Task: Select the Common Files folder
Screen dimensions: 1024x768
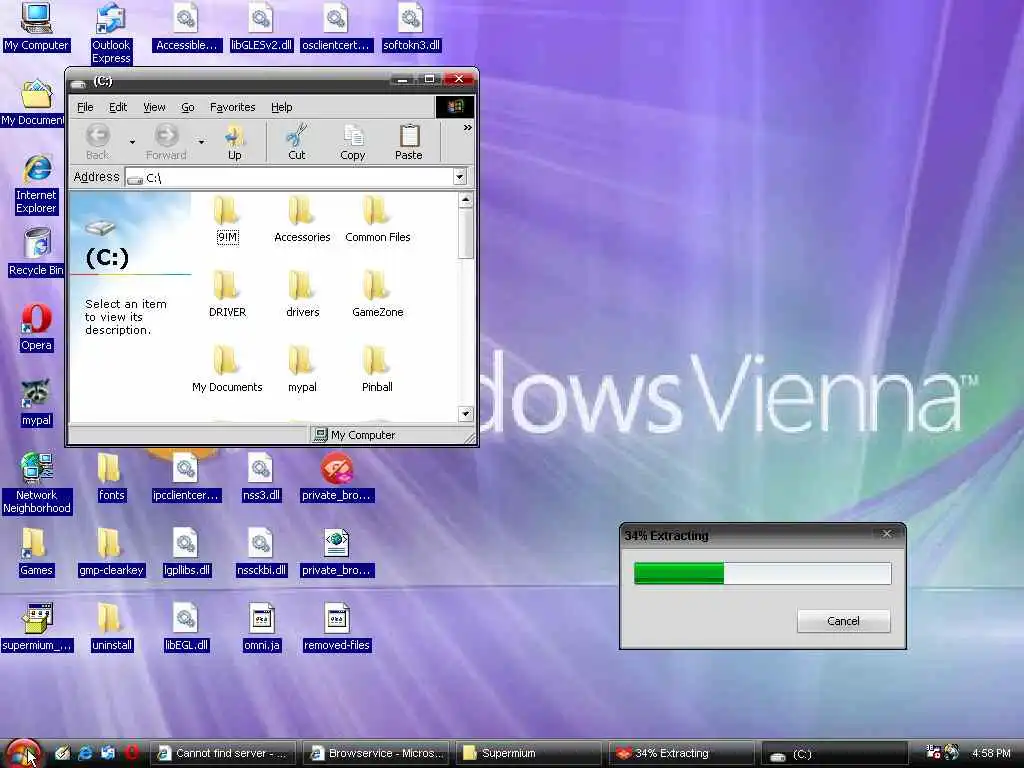Action: (x=377, y=219)
